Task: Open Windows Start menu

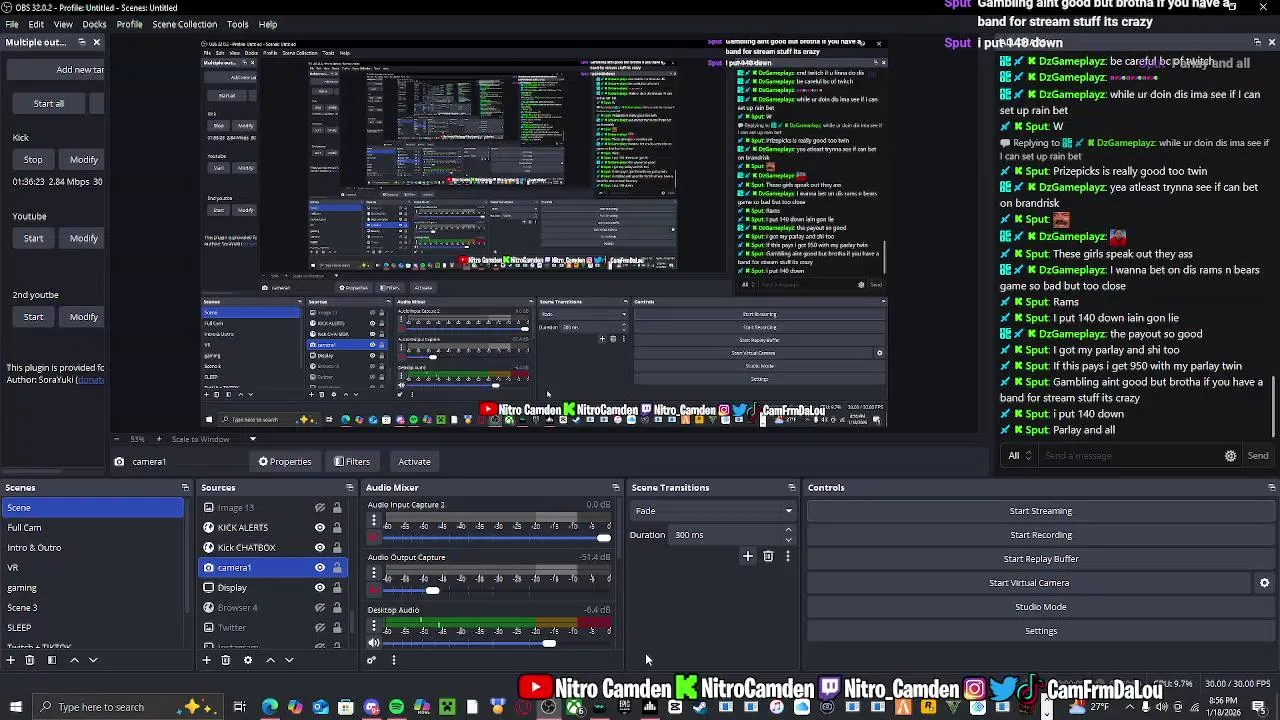Action: pos(16,707)
